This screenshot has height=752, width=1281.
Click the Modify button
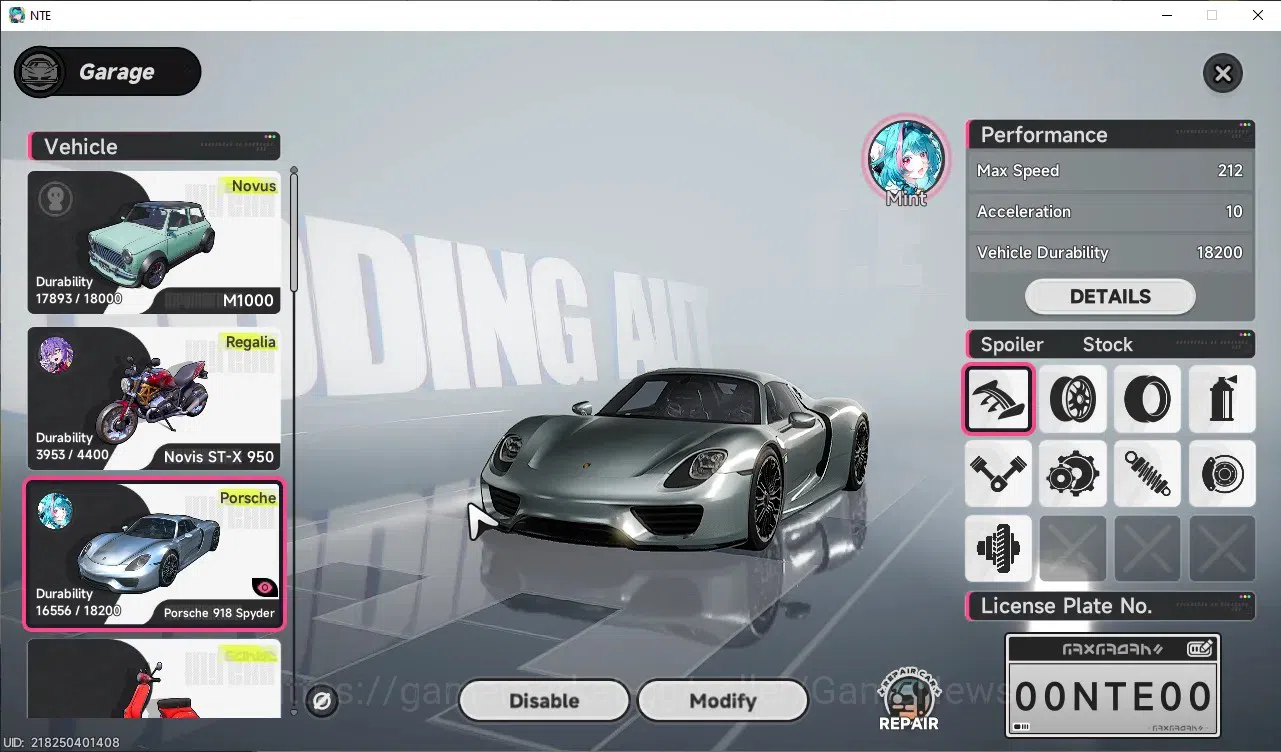click(x=722, y=701)
